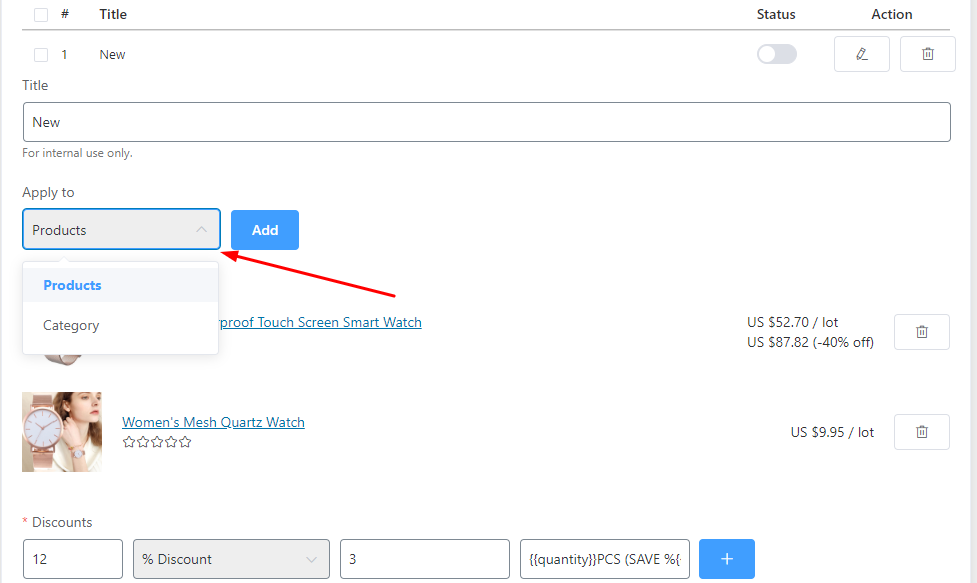Delete Women's Mesh Quartz Watch using trash icon

click(x=921, y=431)
